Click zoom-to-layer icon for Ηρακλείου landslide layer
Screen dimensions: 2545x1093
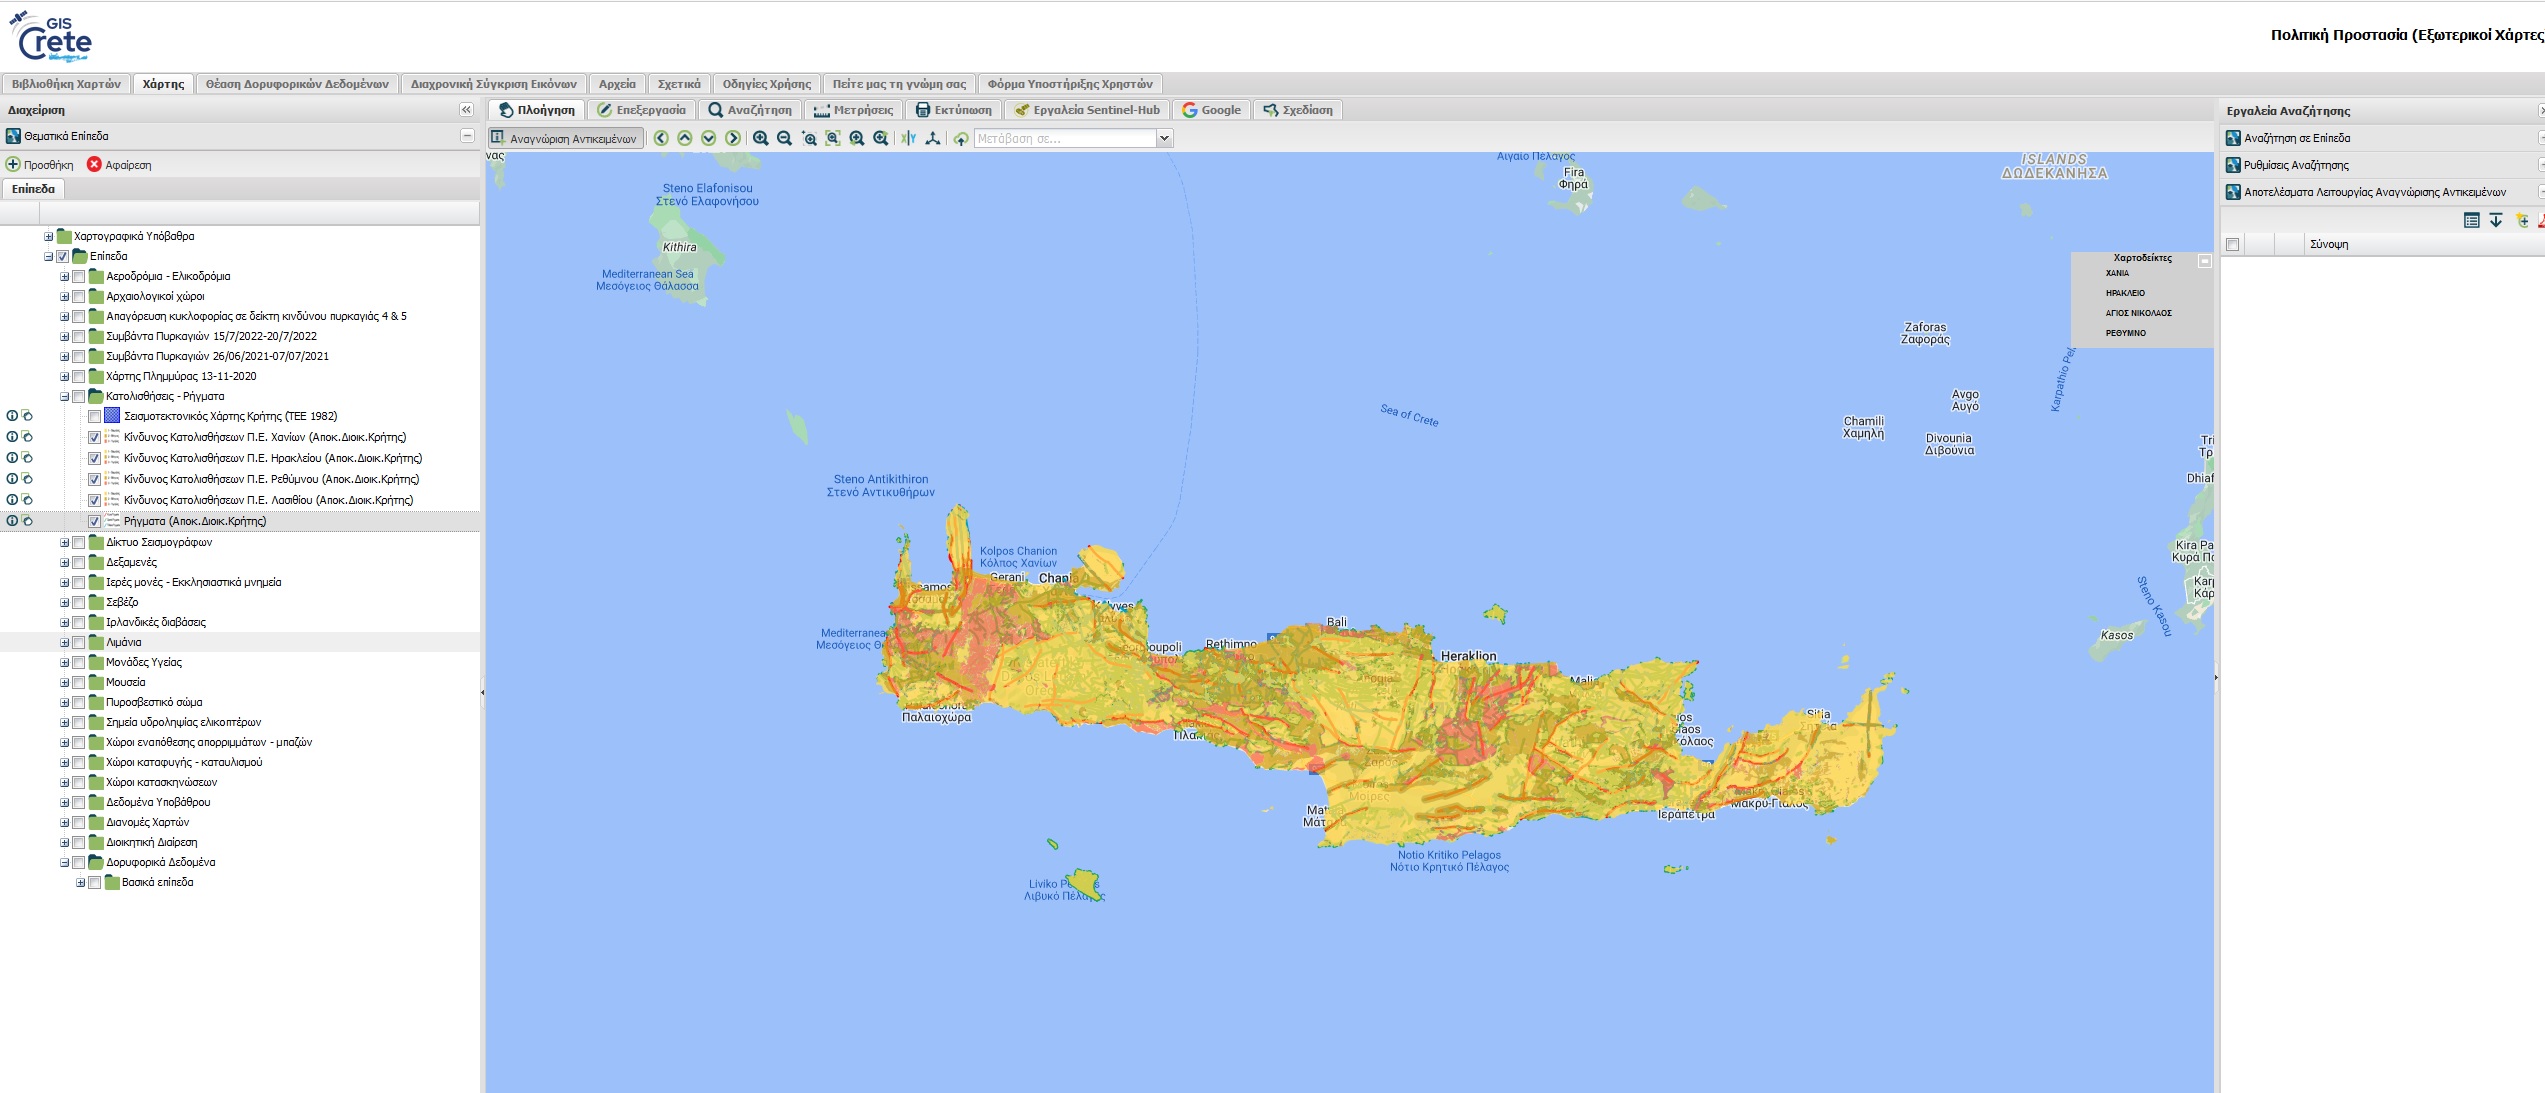(x=27, y=457)
